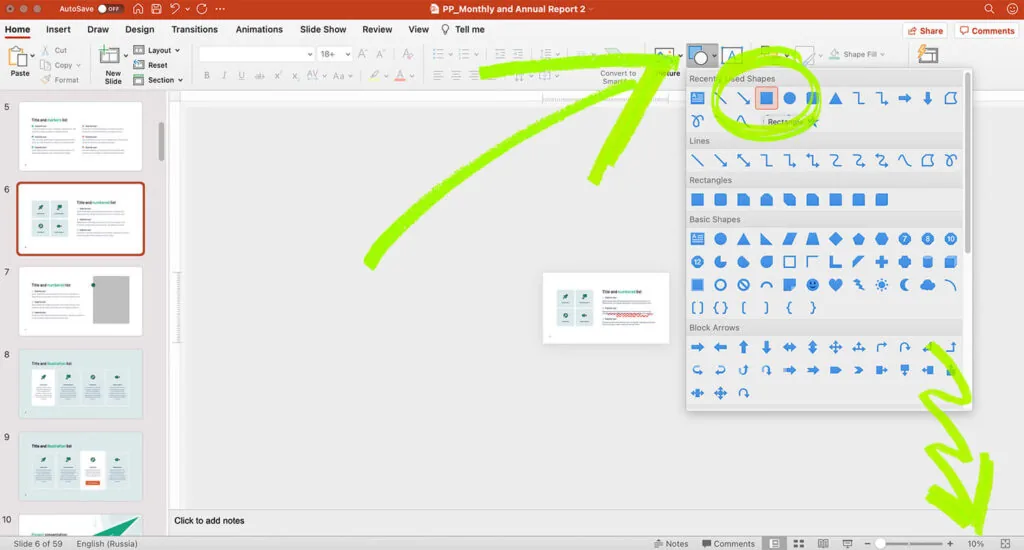Go to Transitions tab
Screen dimensions: 1024x550
pos(195,29)
